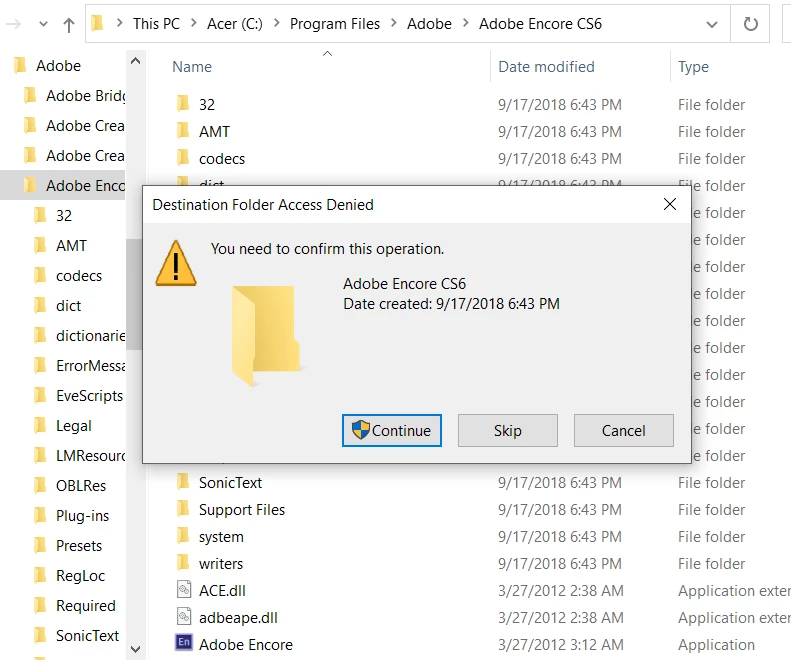791x662 pixels.
Task: Click navigation pane scrollbar thumb
Action: pyautogui.click(x=134, y=294)
